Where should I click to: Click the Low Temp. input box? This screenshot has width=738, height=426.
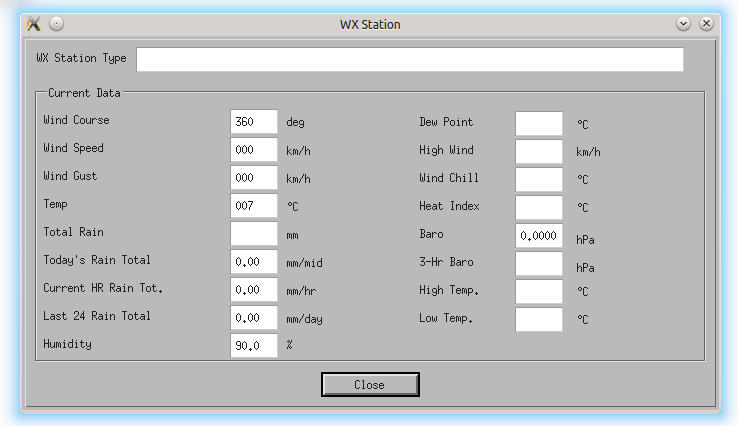(x=539, y=320)
